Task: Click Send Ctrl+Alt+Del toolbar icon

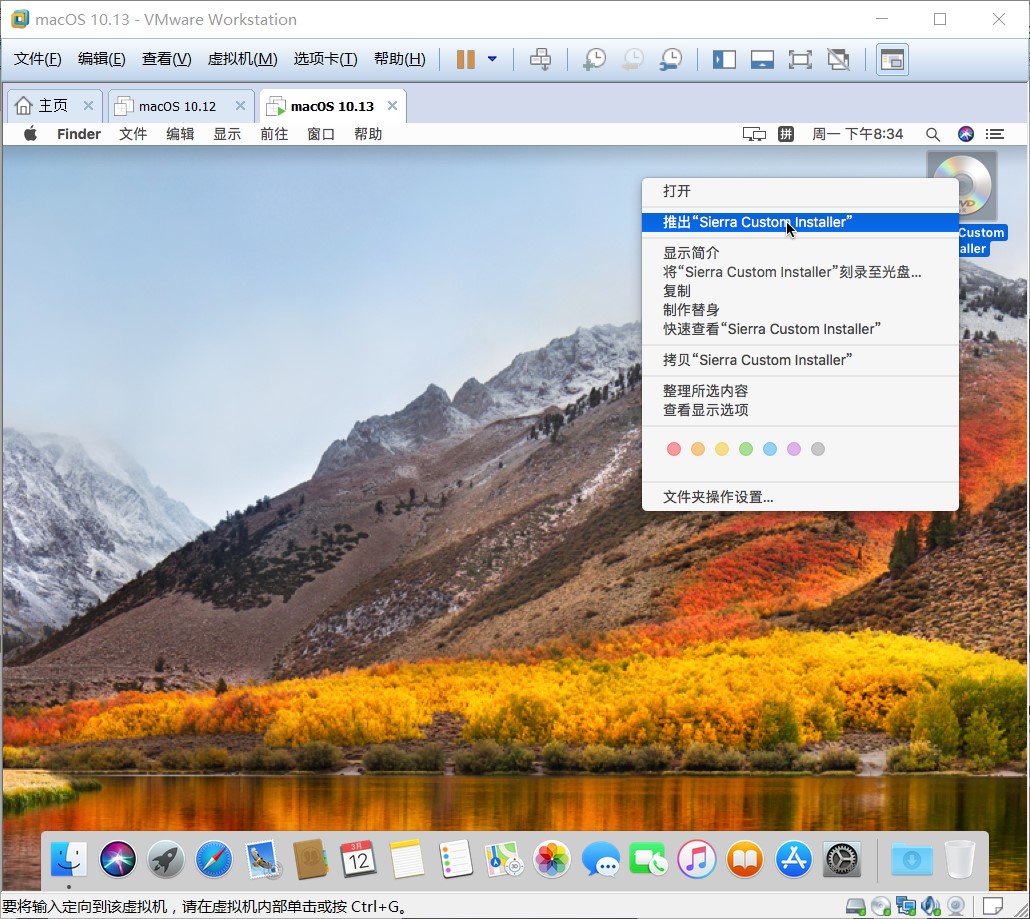Action: pyautogui.click(x=541, y=59)
